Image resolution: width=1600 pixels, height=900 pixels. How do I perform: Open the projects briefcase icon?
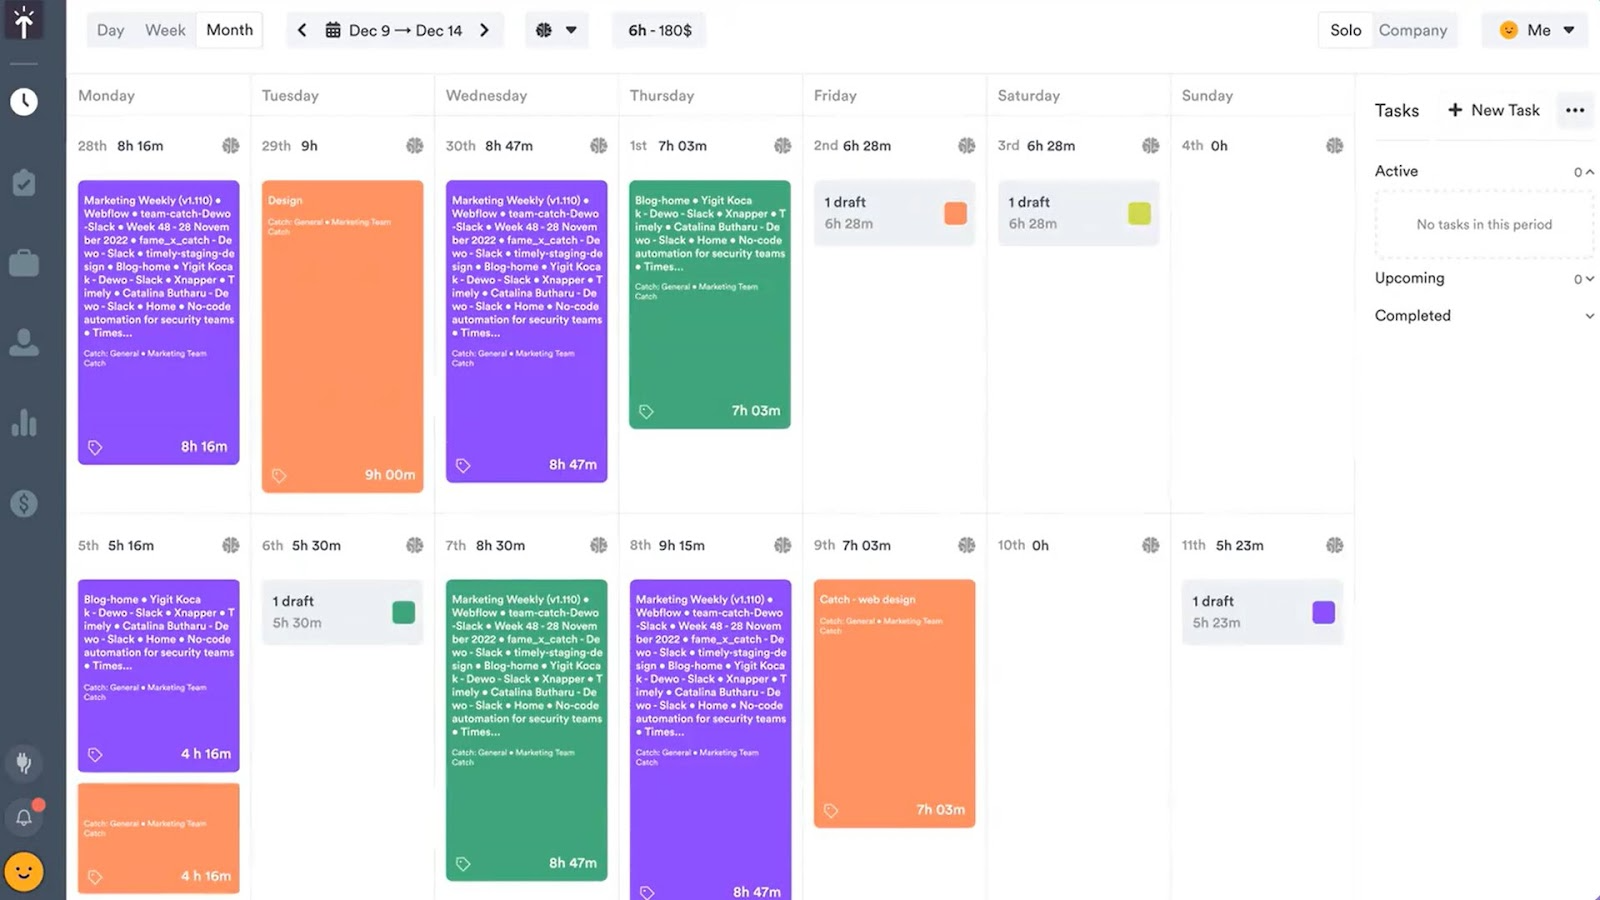[x=24, y=262]
